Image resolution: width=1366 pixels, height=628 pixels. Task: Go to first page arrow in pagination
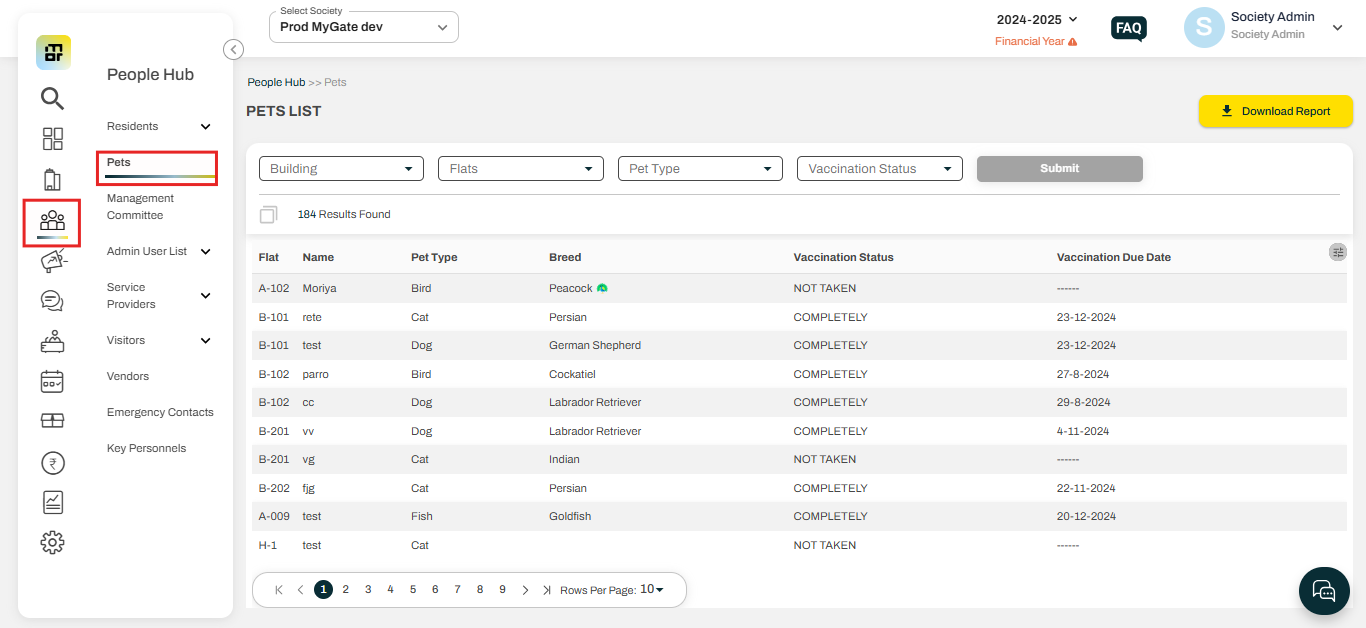[279, 590]
